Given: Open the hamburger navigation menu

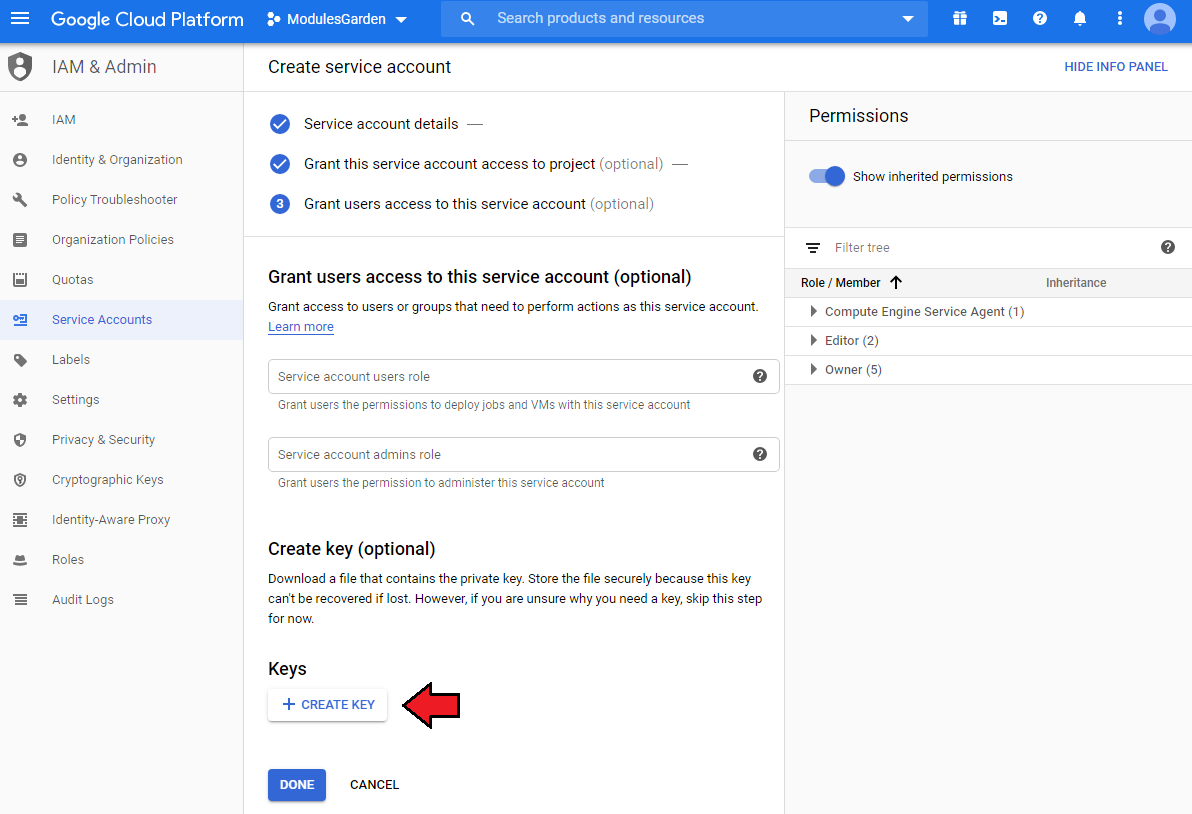Looking at the screenshot, I should click(x=21, y=18).
